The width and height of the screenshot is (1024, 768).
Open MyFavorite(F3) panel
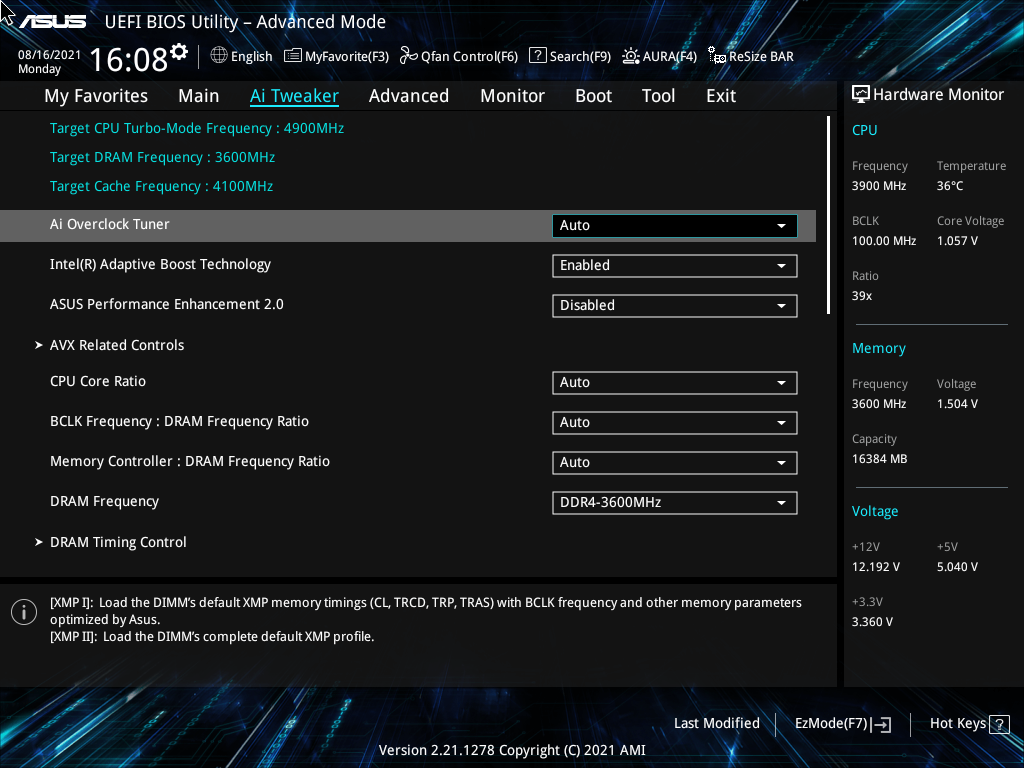336,56
